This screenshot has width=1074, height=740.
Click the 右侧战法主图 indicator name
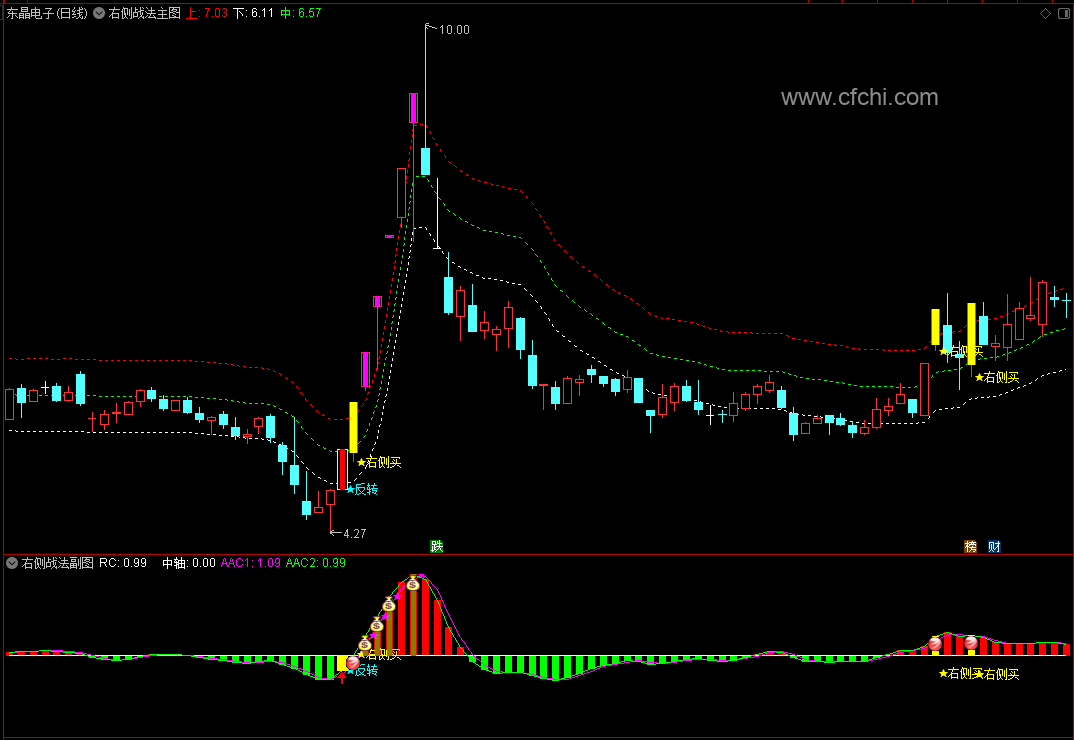[145, 13]
